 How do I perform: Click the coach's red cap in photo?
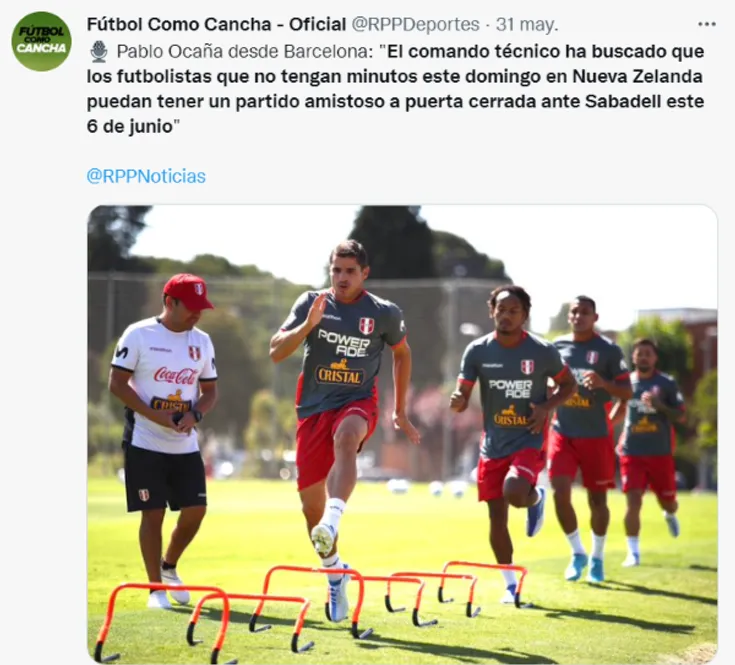[x=188, y=291]
